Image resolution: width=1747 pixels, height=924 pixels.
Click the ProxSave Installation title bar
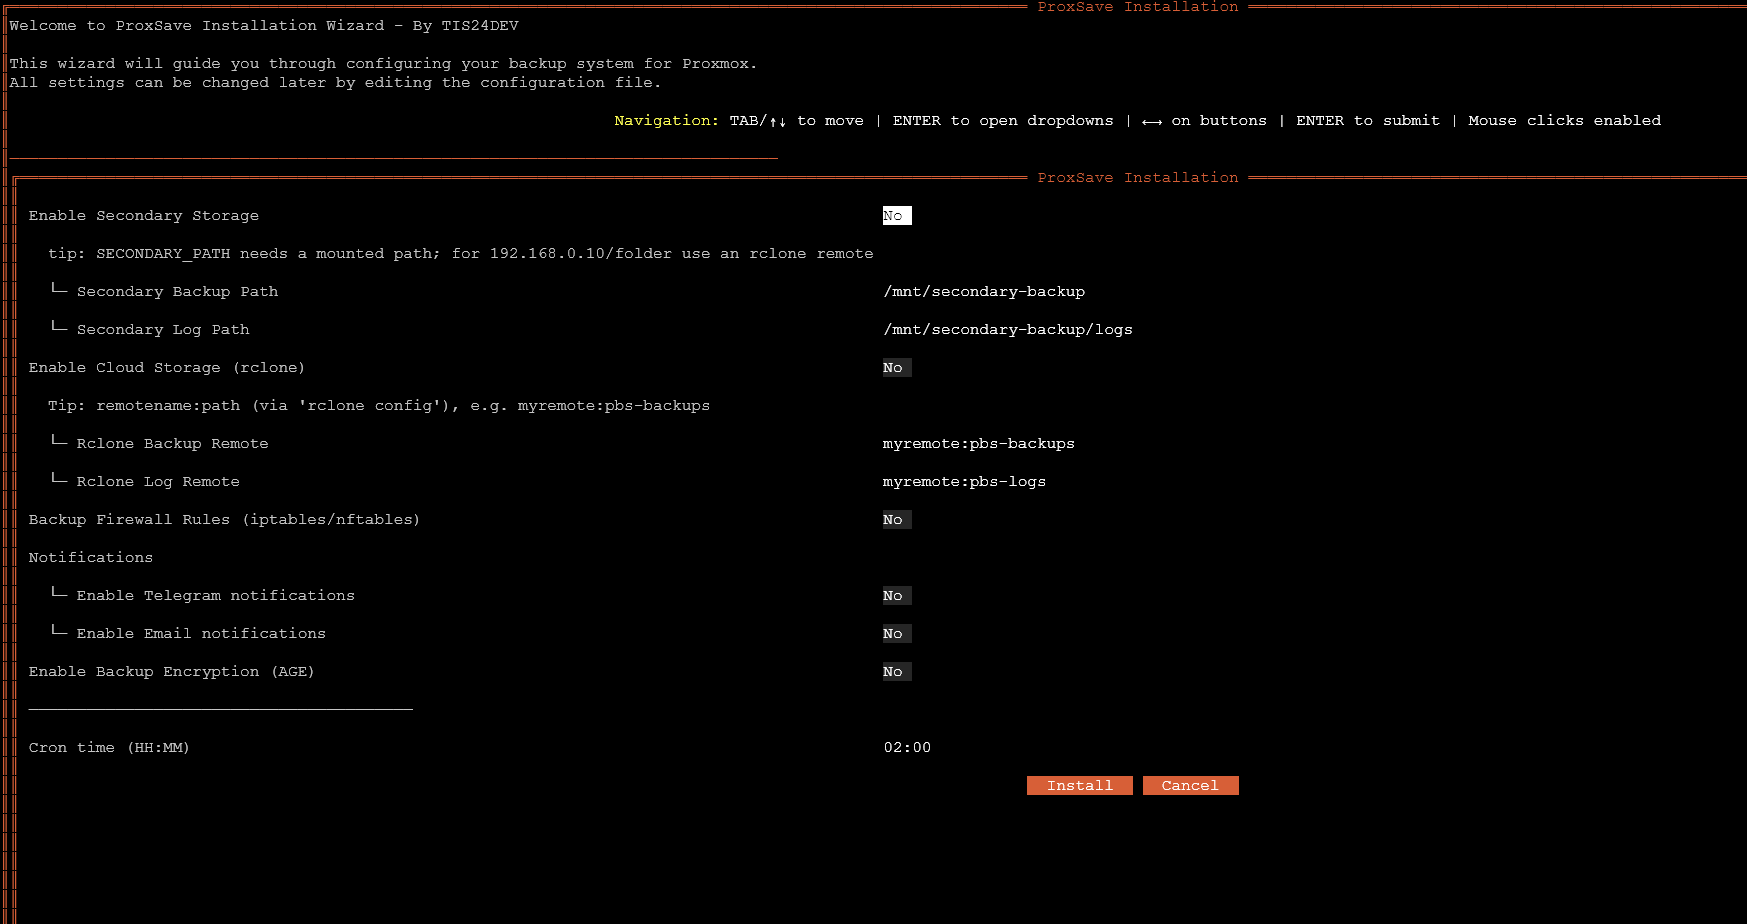1137,177
